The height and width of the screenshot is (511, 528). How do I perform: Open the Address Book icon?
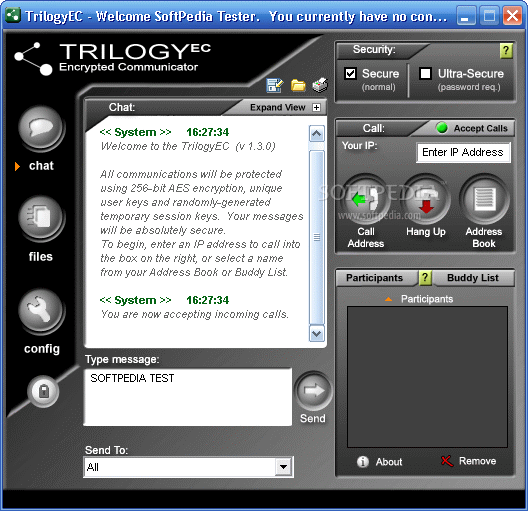click(484, 199)
